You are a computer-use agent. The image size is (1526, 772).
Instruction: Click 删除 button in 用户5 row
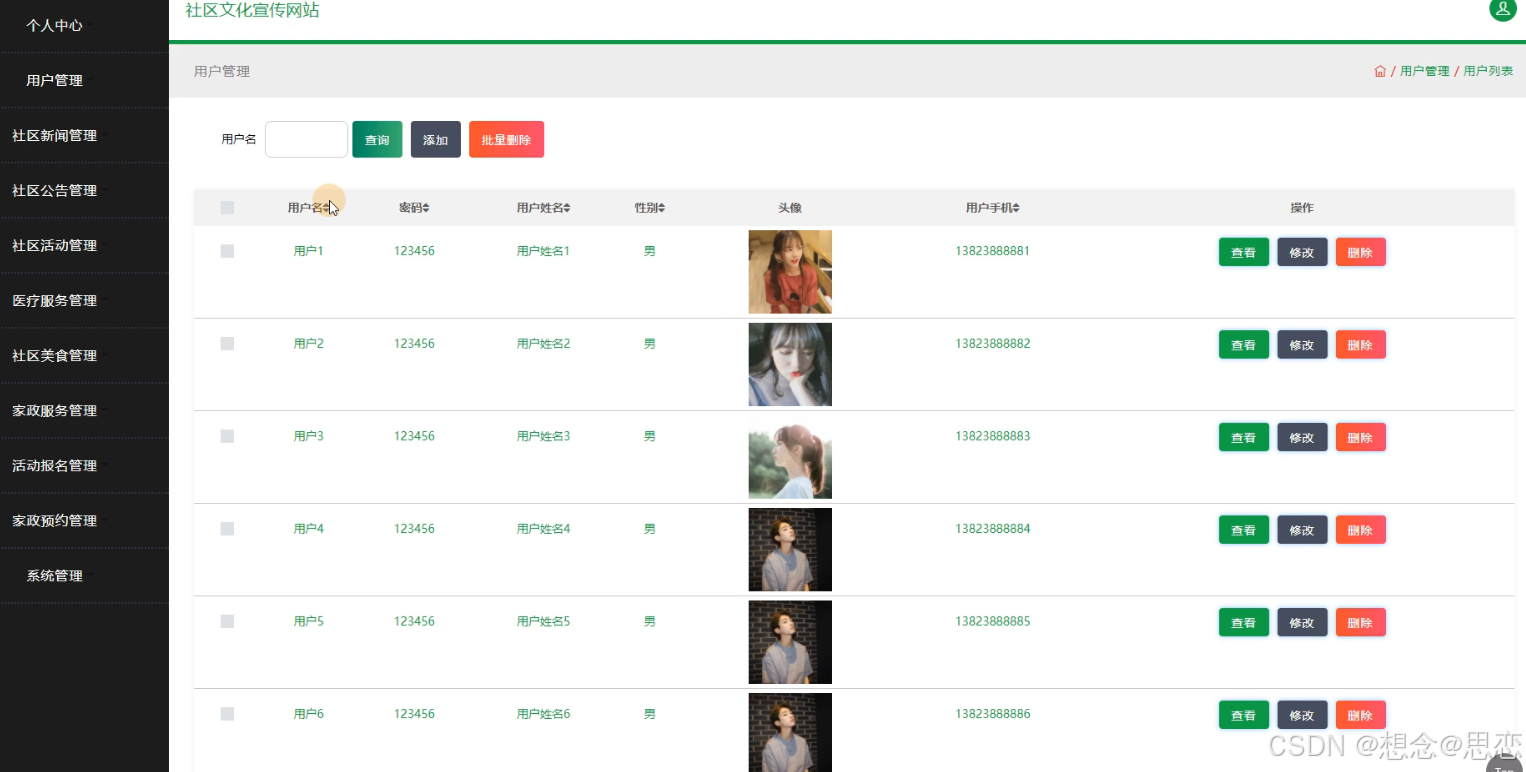[1360, 622]
